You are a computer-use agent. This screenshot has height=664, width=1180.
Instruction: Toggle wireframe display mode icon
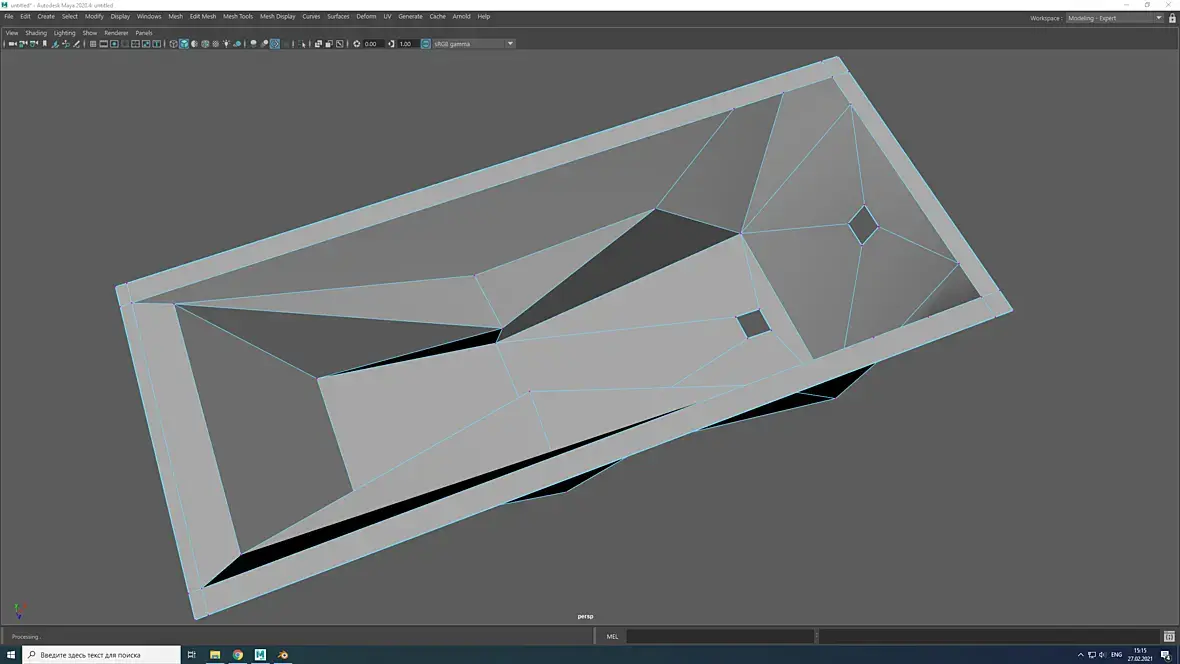click(x=173, y=44)
